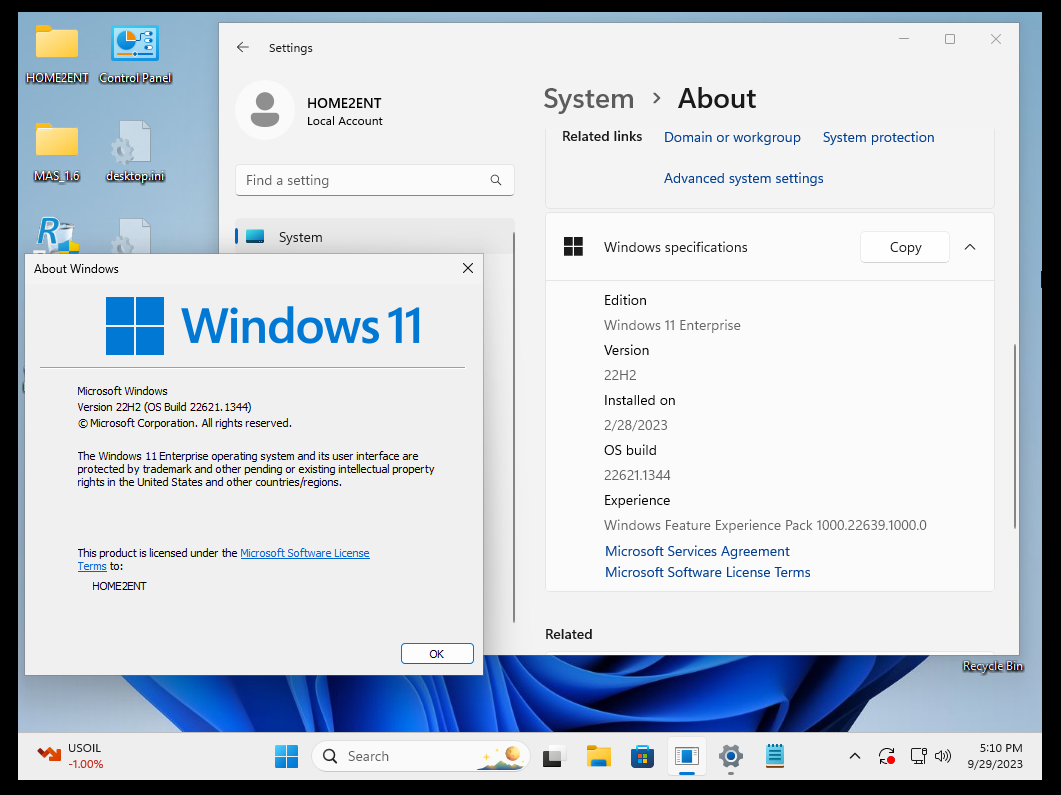Open the clock showing 5:10 PM
The width and height of the screenshot is (1061, 795).
[995, 756]
